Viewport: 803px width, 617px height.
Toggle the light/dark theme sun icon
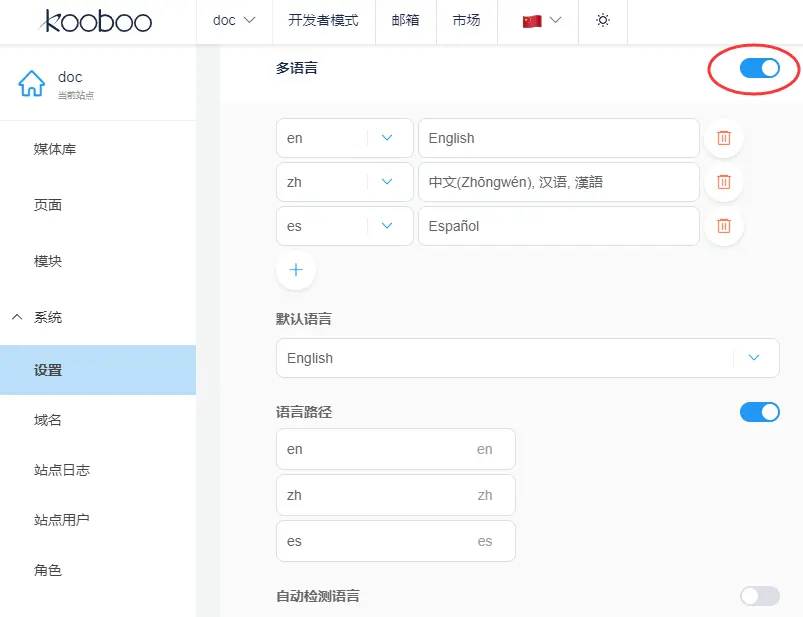coord(603,20)
